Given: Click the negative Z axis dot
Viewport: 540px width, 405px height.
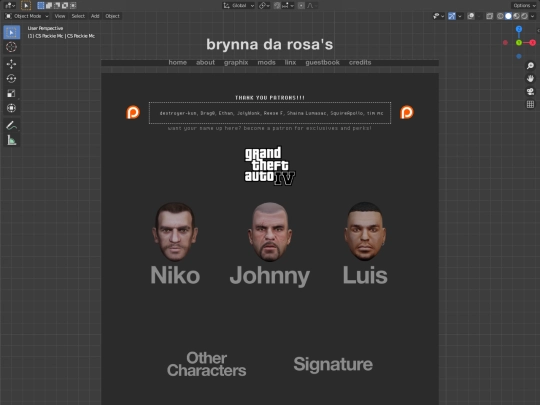Looking at the screenshot, I should click(x=519, y=56).
